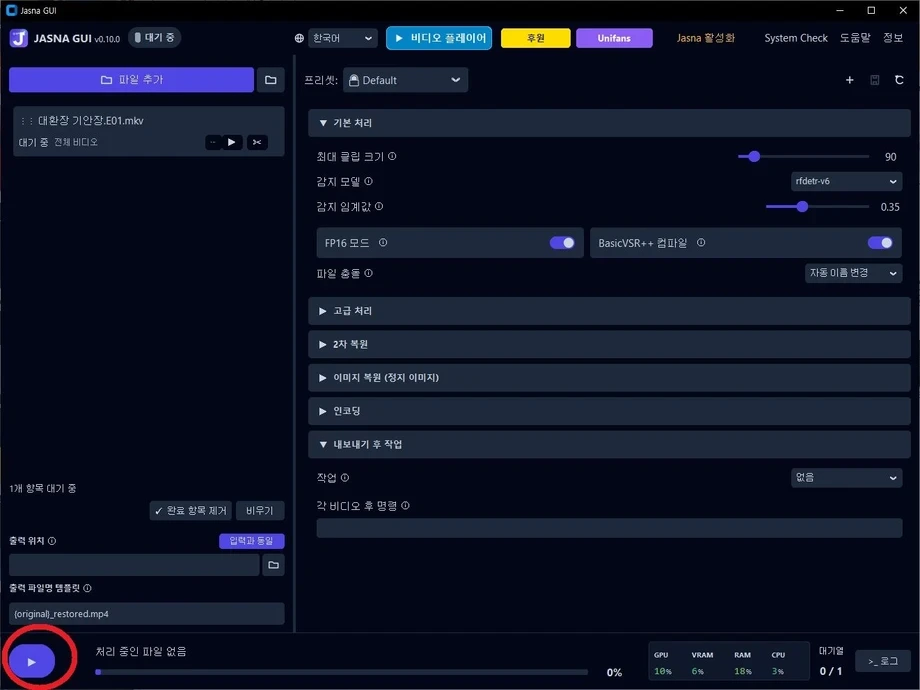The height and width of the screenshot is (690, 920).
Task: Click the 1개 항목 대기 중 status text
Action: (x=42, y=488)
